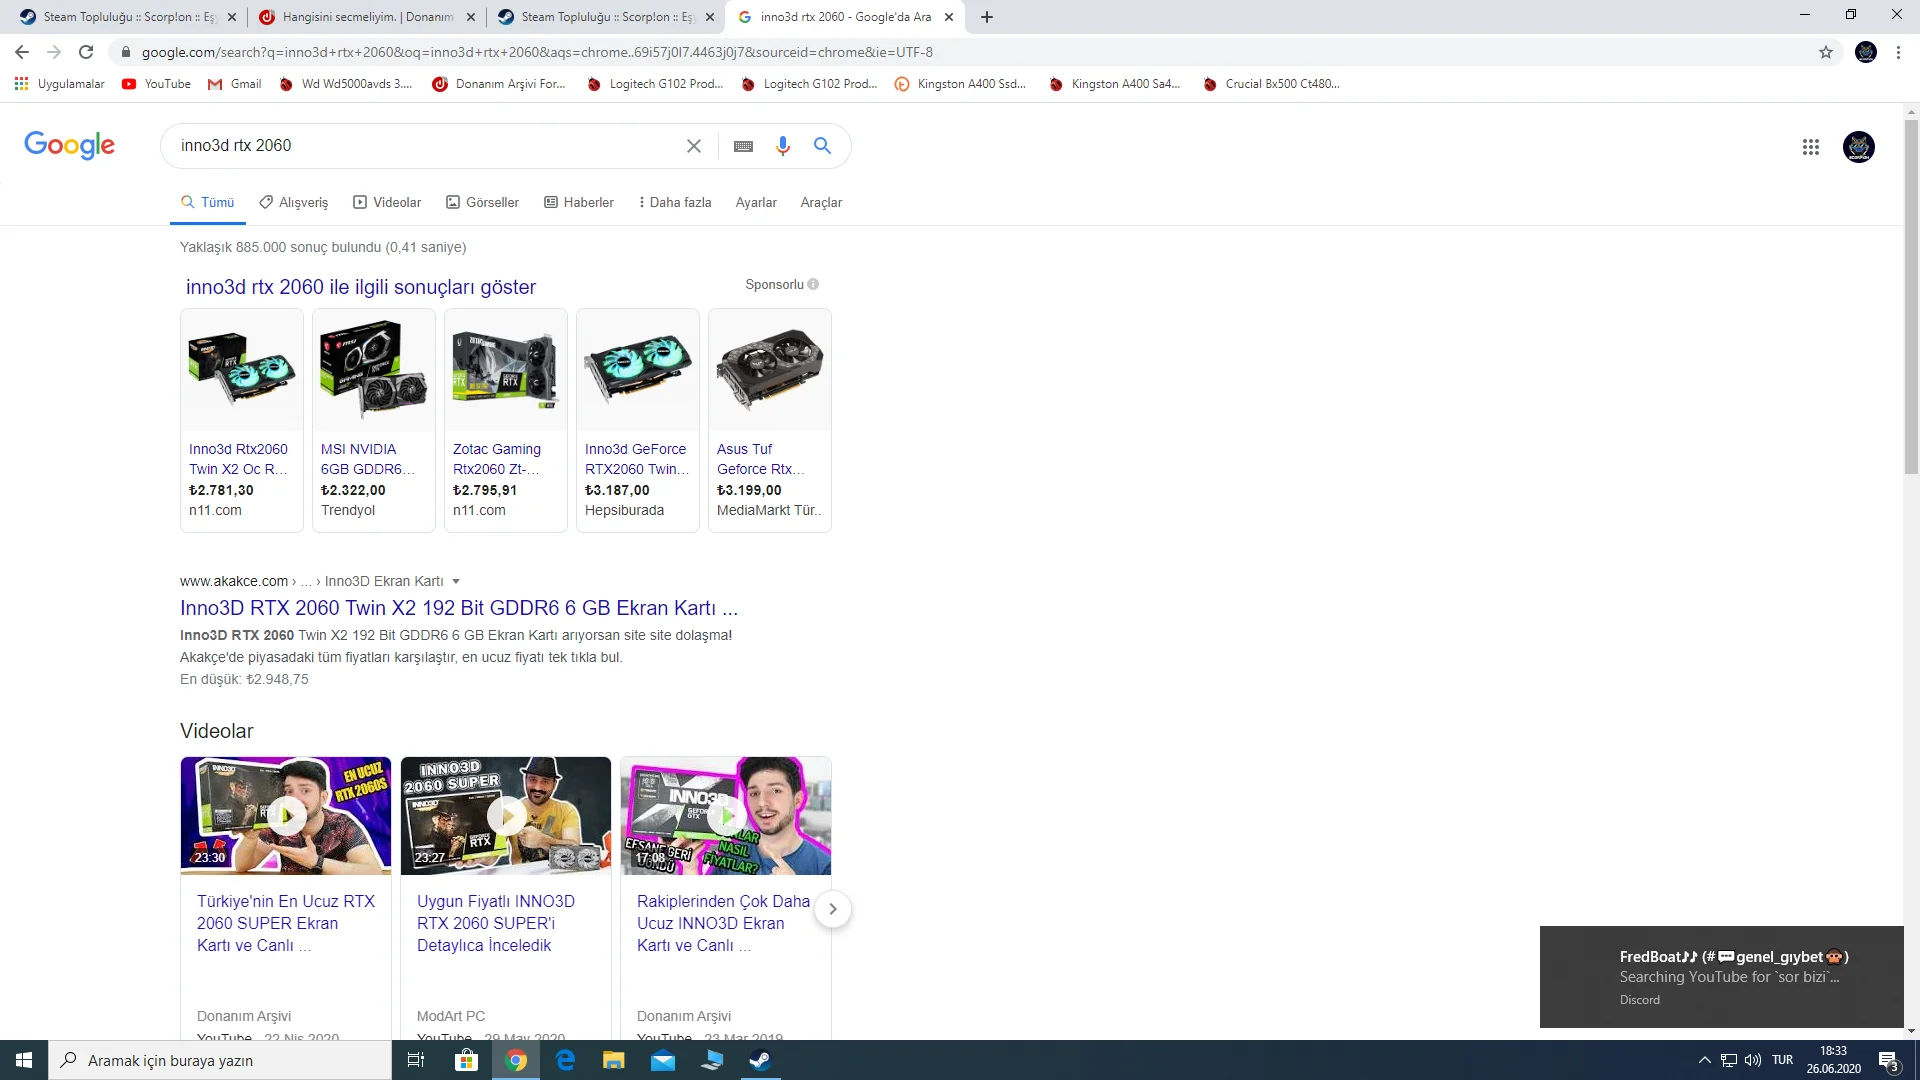
Task: Switch to the Videolar tab
Action: tap(387, 202)
